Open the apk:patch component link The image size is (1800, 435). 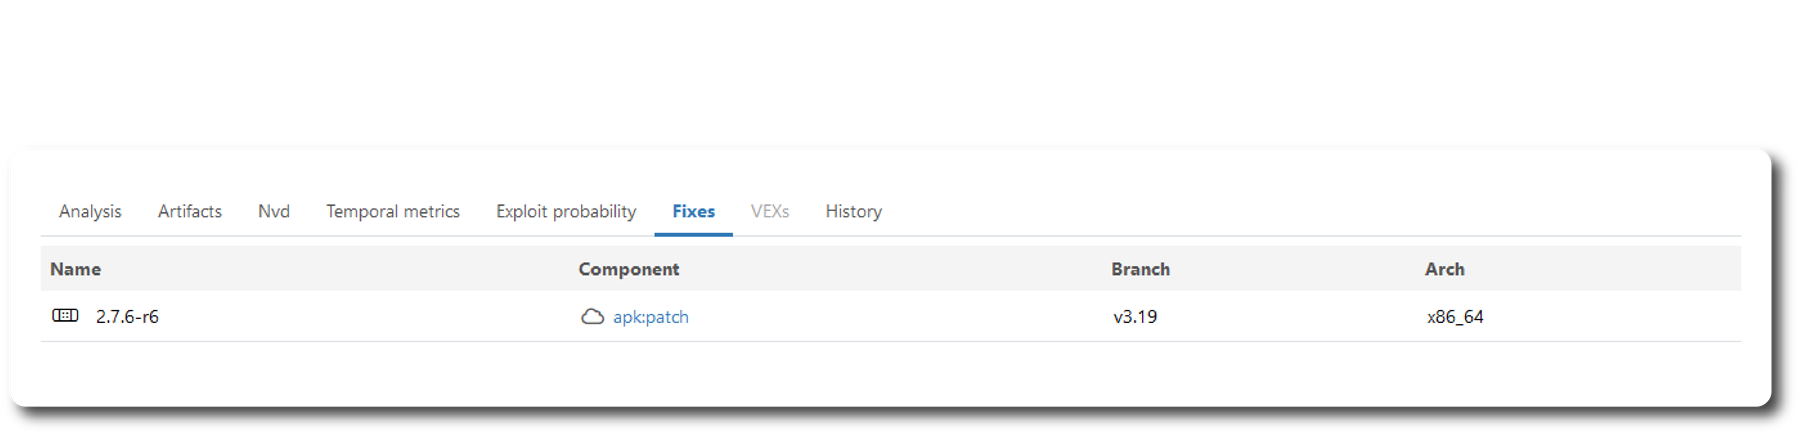tap(651, 317)
